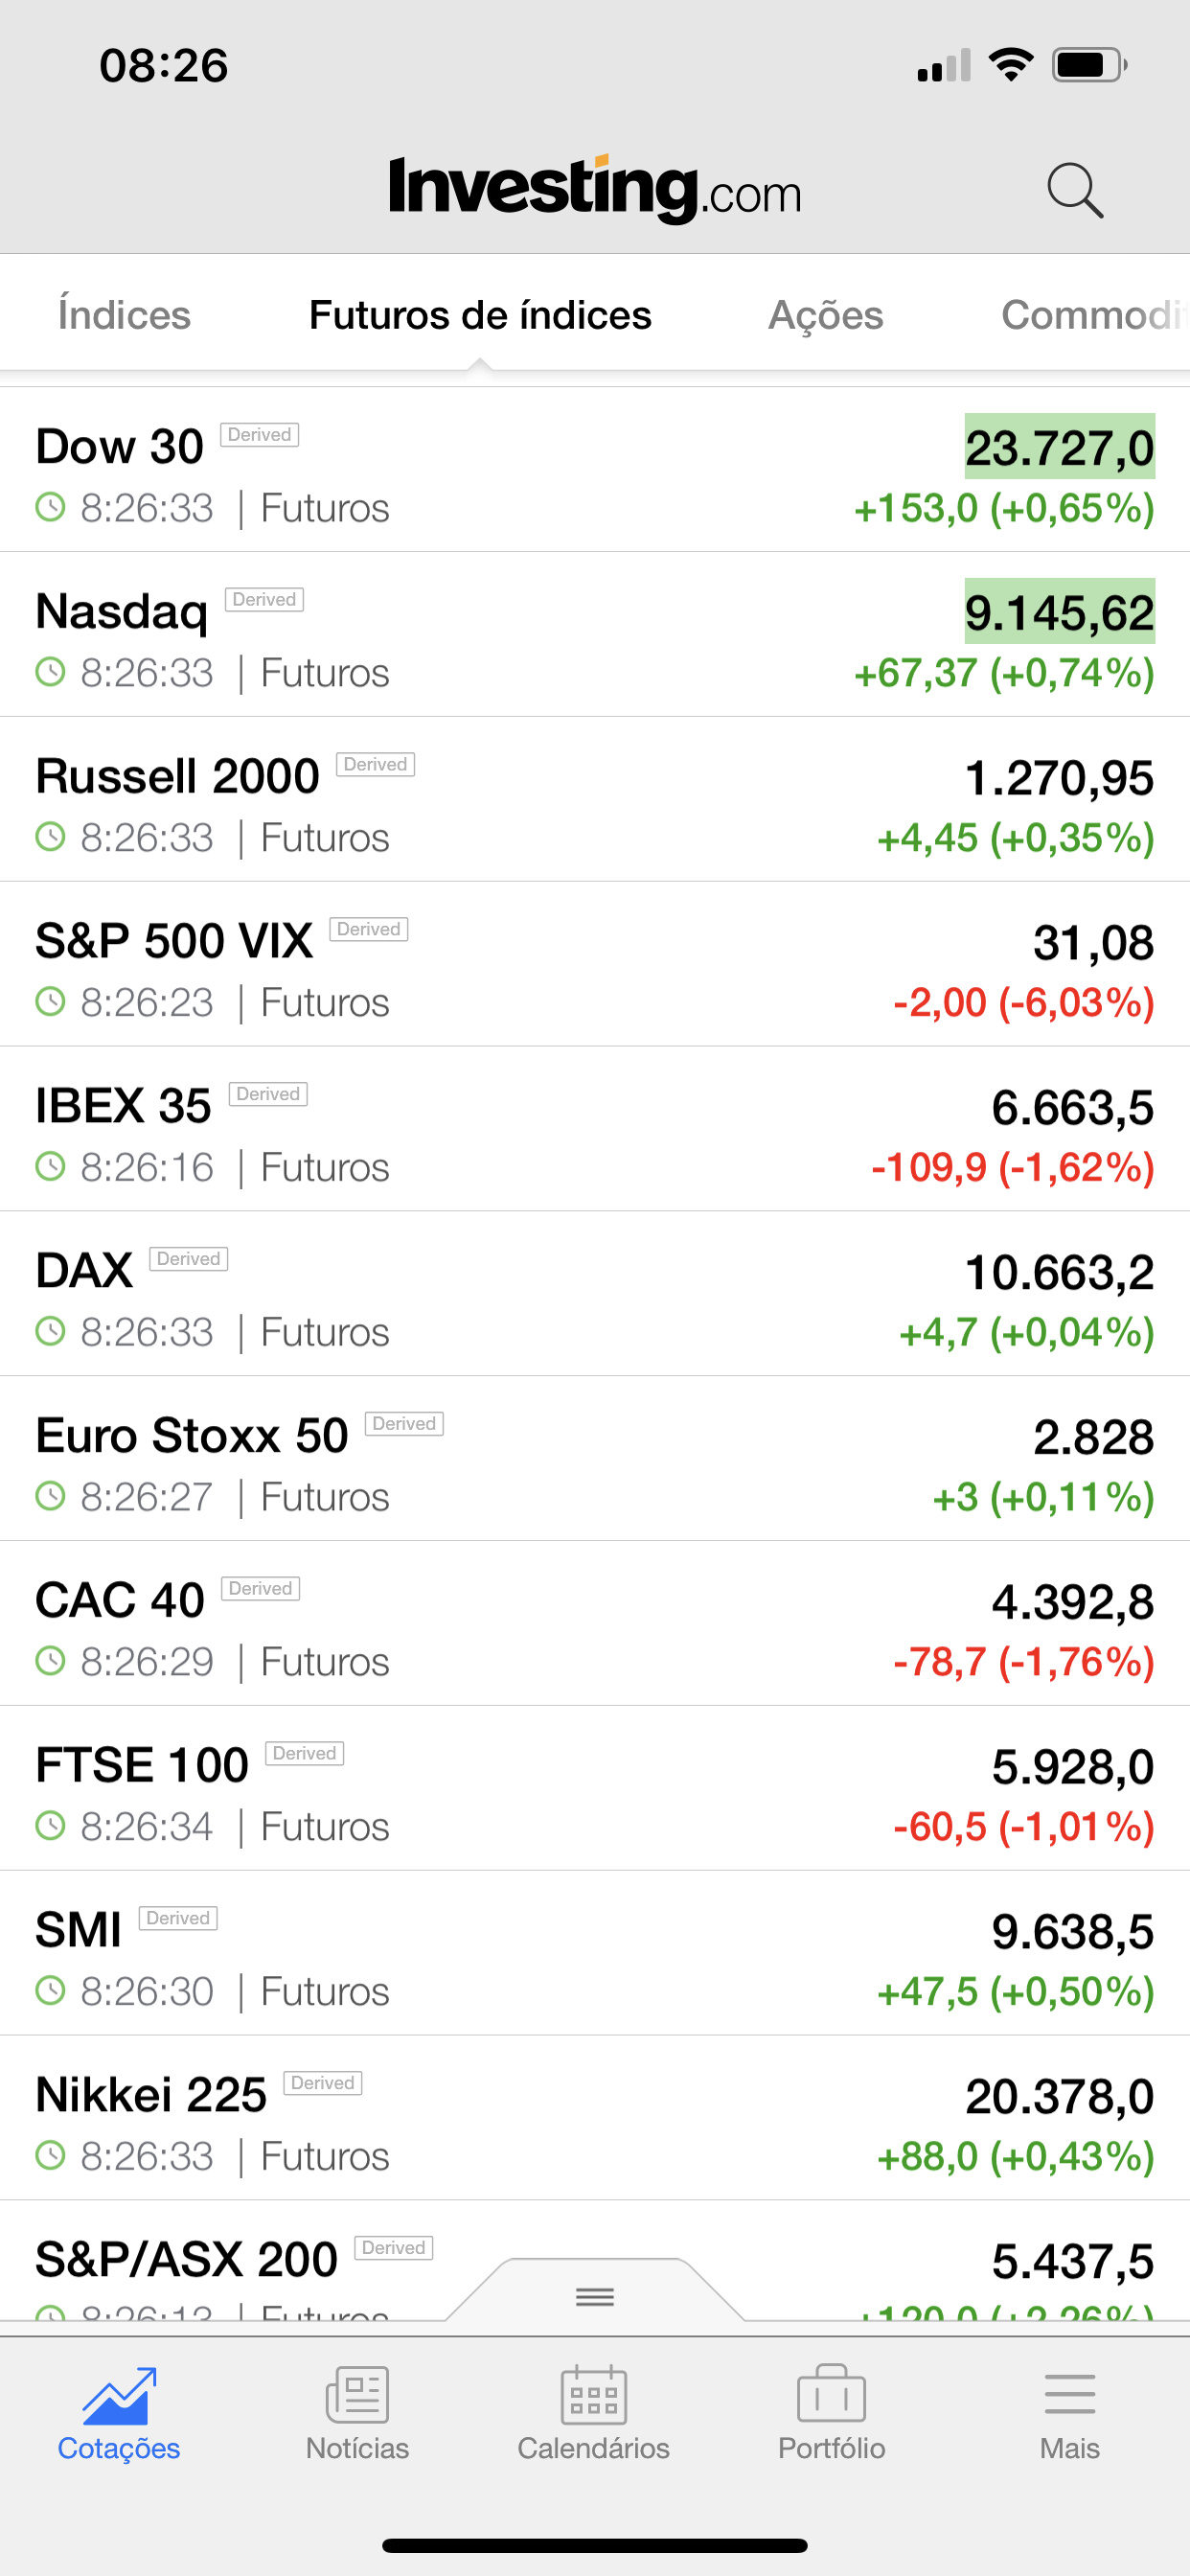Select the Commodities tab
The image size is (1190, 2576).
click(1092, 315)
